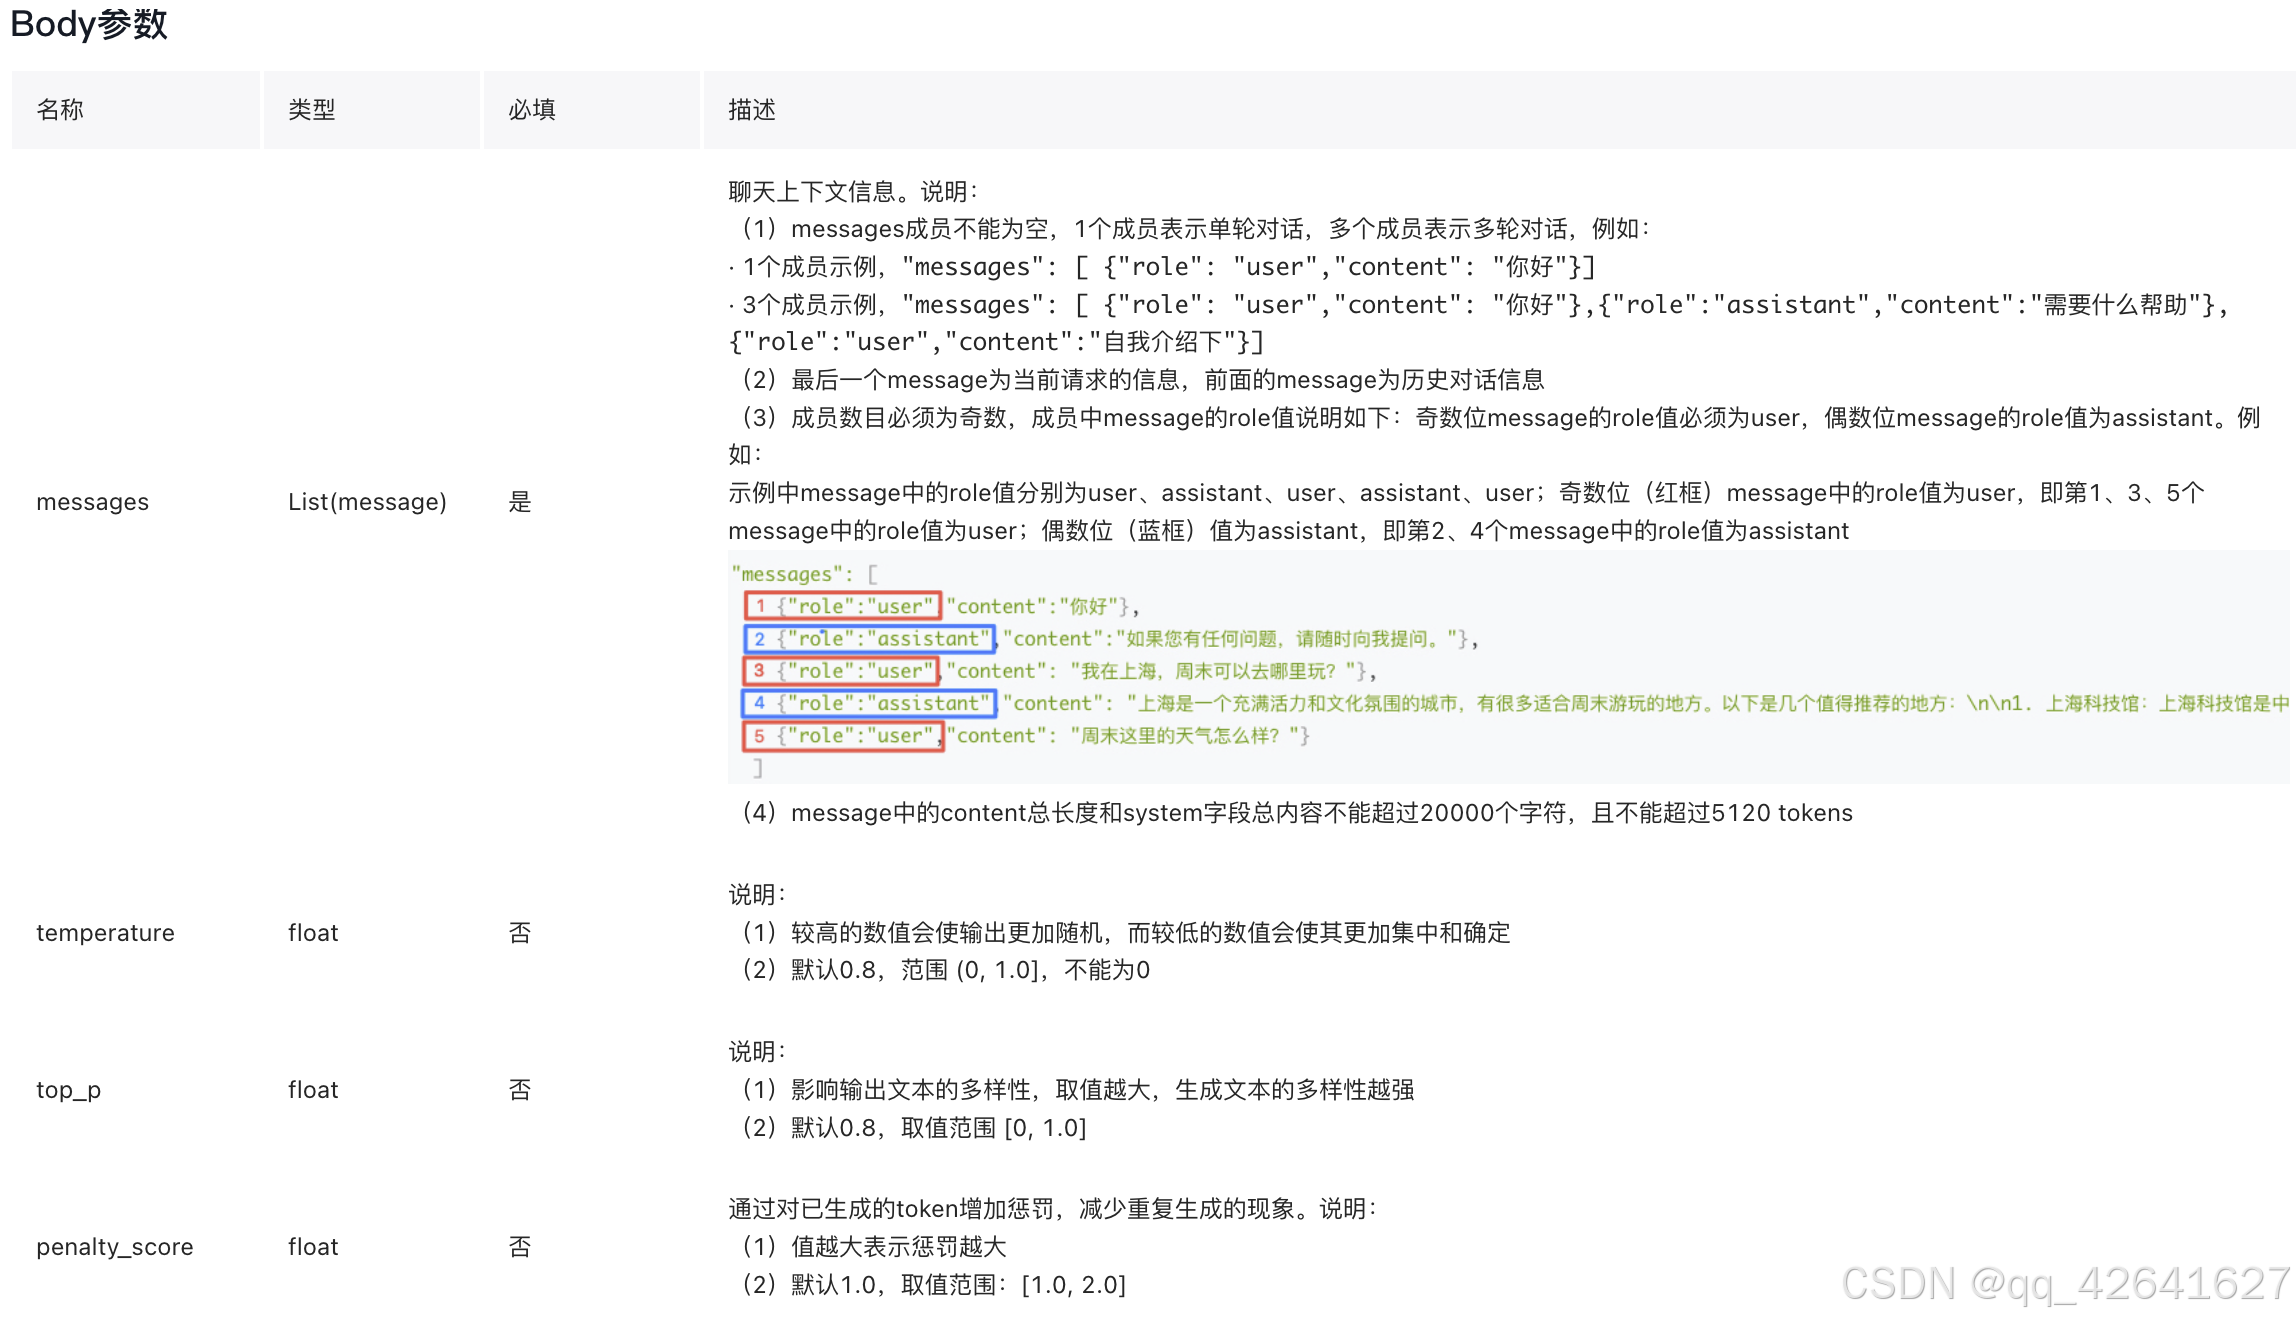Click the red box numbered 1

pos(843,606)
